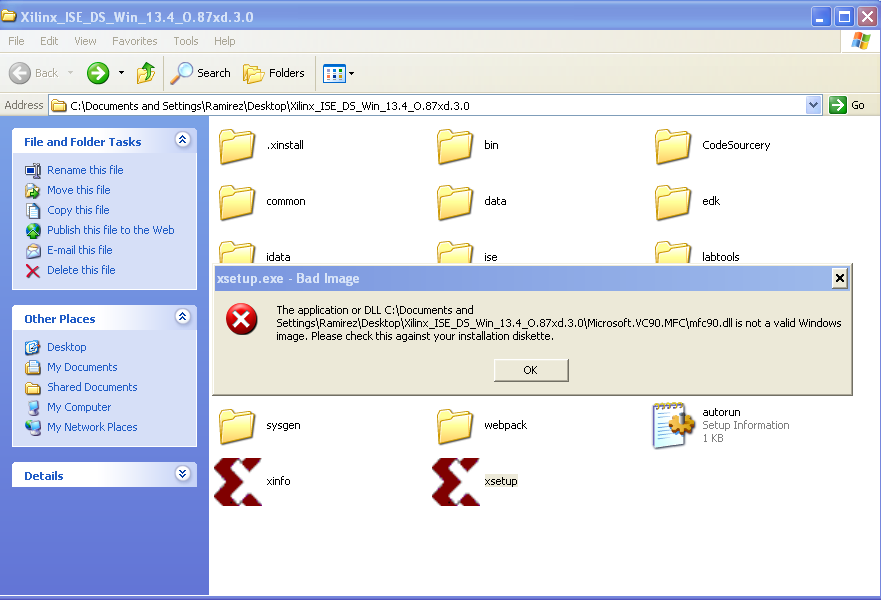Image resolution: width=881 pixels, height=600 pixels.
Task: Click Delete this file link
Action: pyautogui.click(x=81, y=270)
